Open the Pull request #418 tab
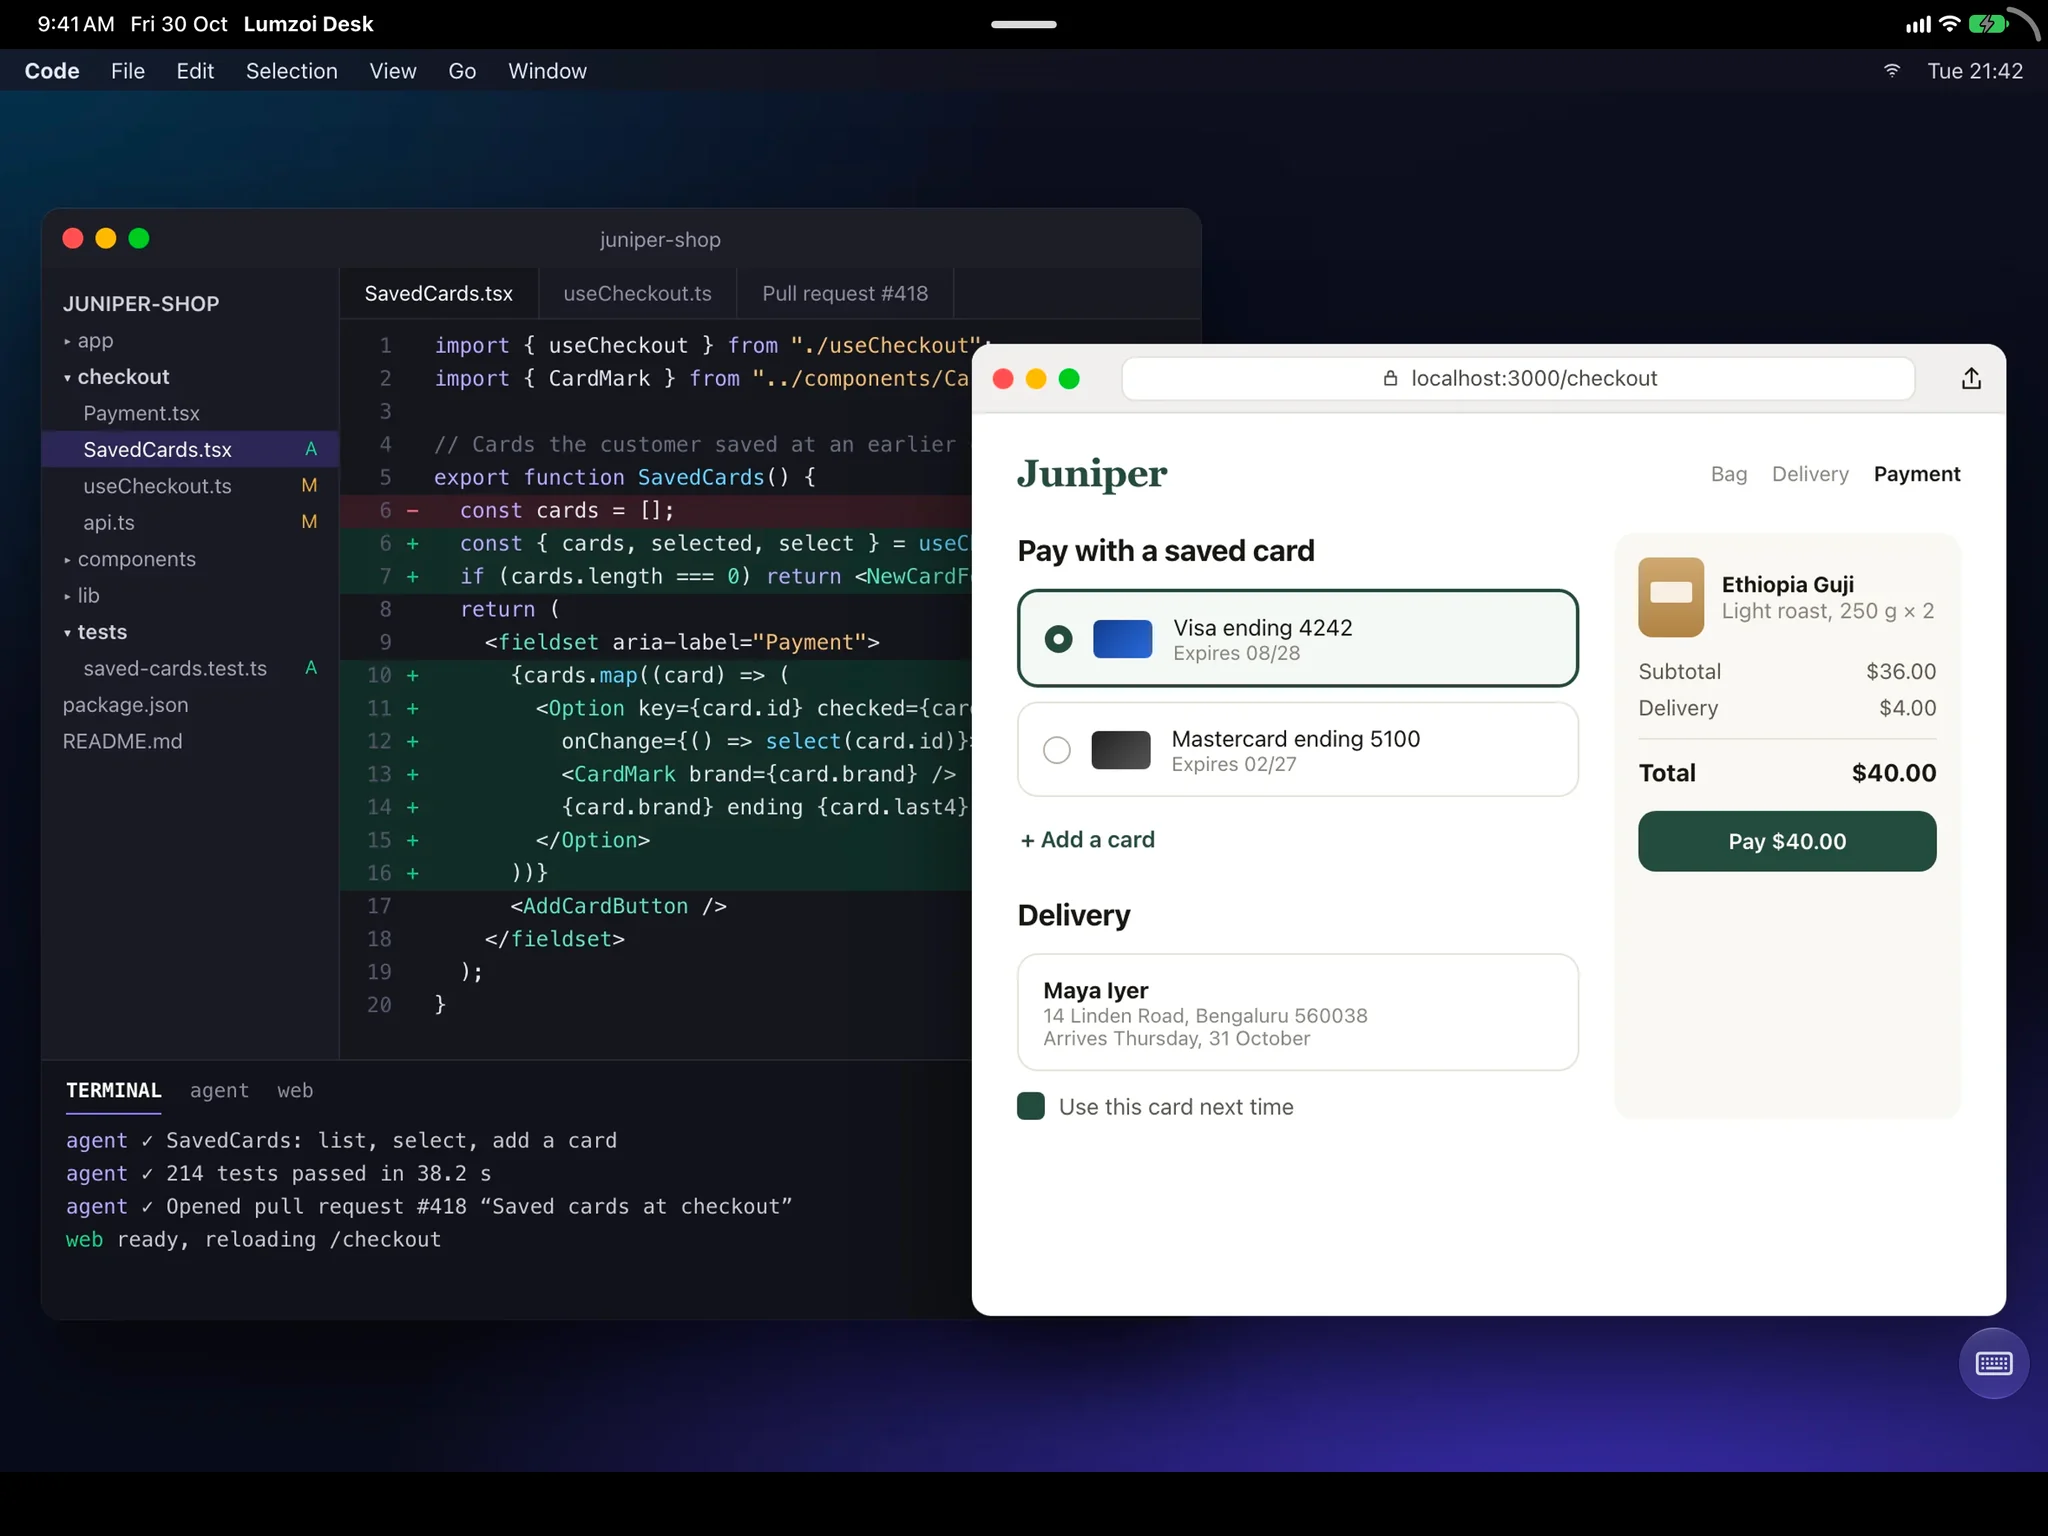 845,293
